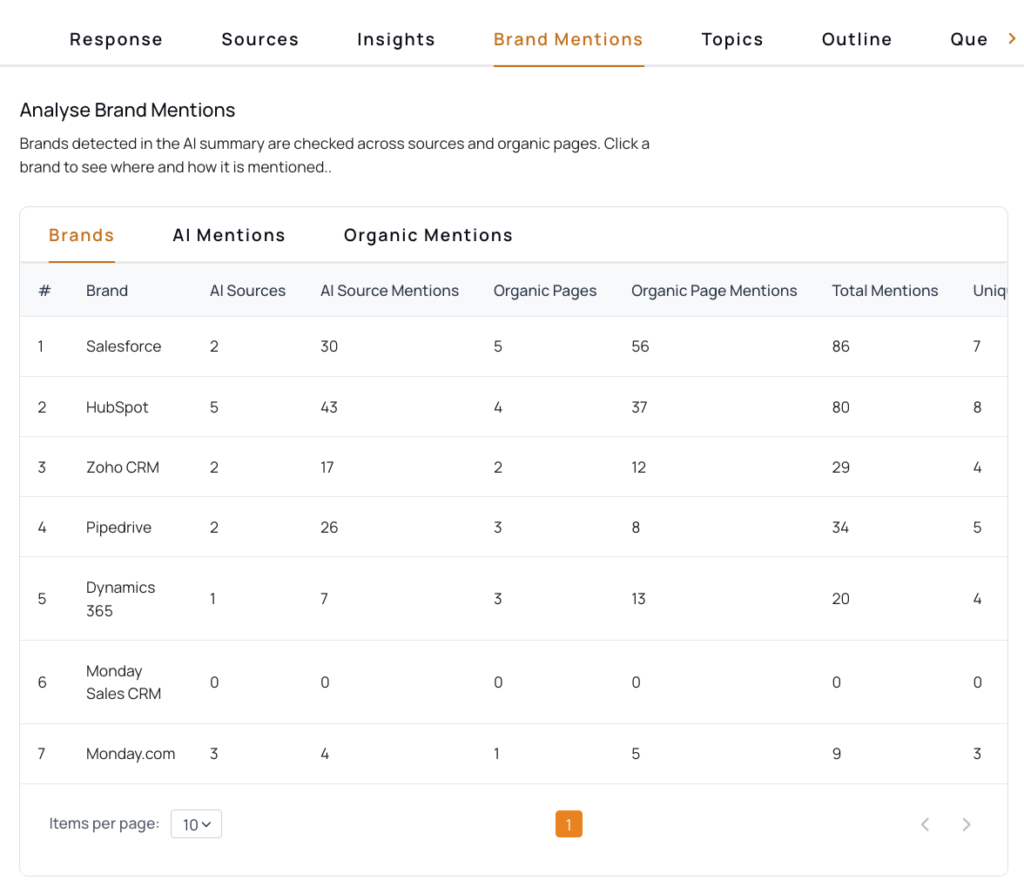This screenshot has width=1024, height=887.
Task: Open the items per page dropdown
Action: (x=196, y=824)
